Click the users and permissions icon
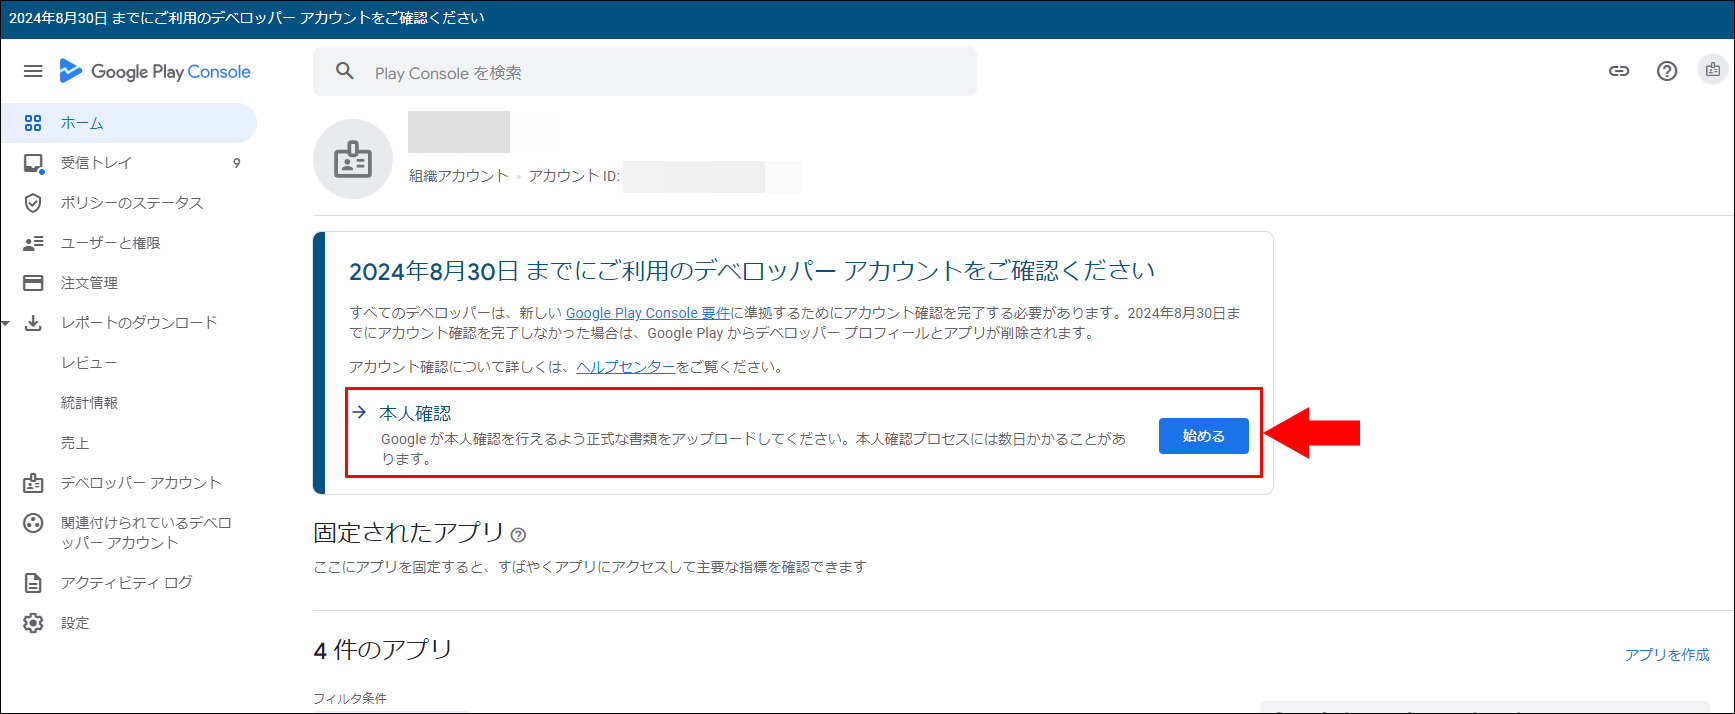The height and width of the screenshot is (714, 1735). (x=33, y=243)
